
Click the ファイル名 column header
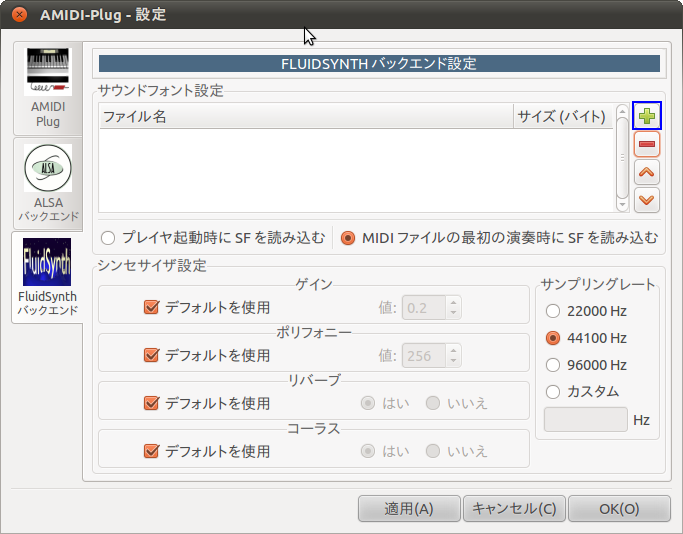(x=306, y=116)
